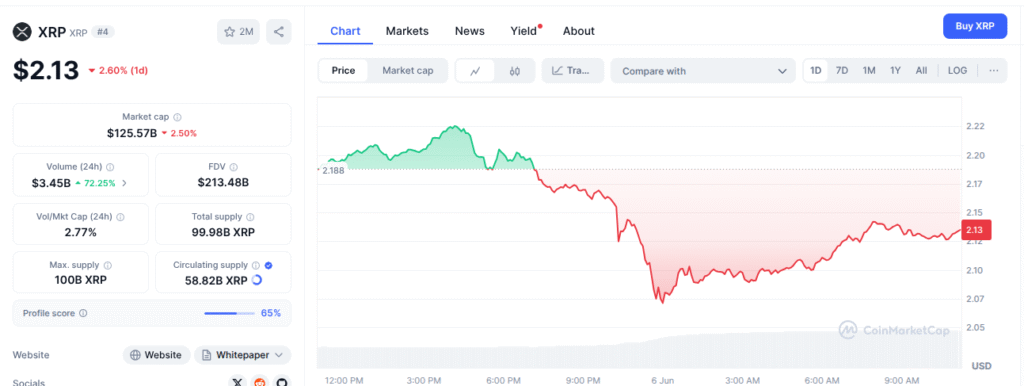Open the Yield tab
This screenshot has height=386, width=1024.
(x=524, y=31)
